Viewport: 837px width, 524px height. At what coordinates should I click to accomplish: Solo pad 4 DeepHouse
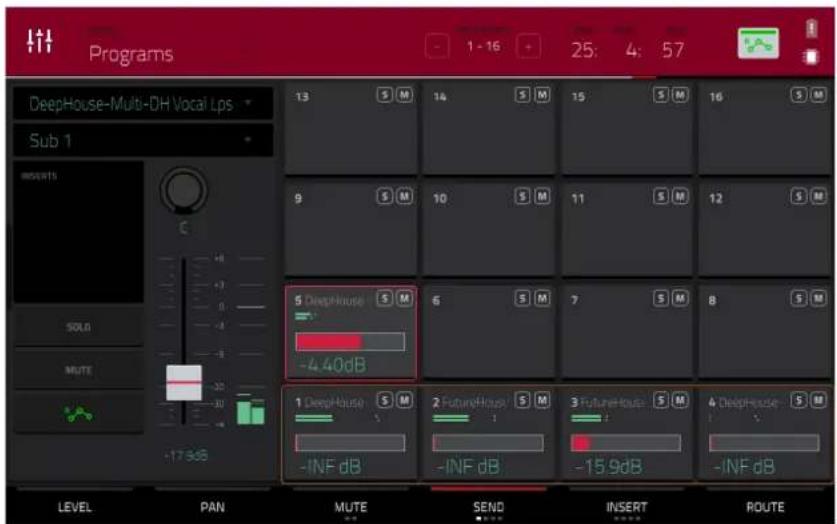tap(799, 400)
